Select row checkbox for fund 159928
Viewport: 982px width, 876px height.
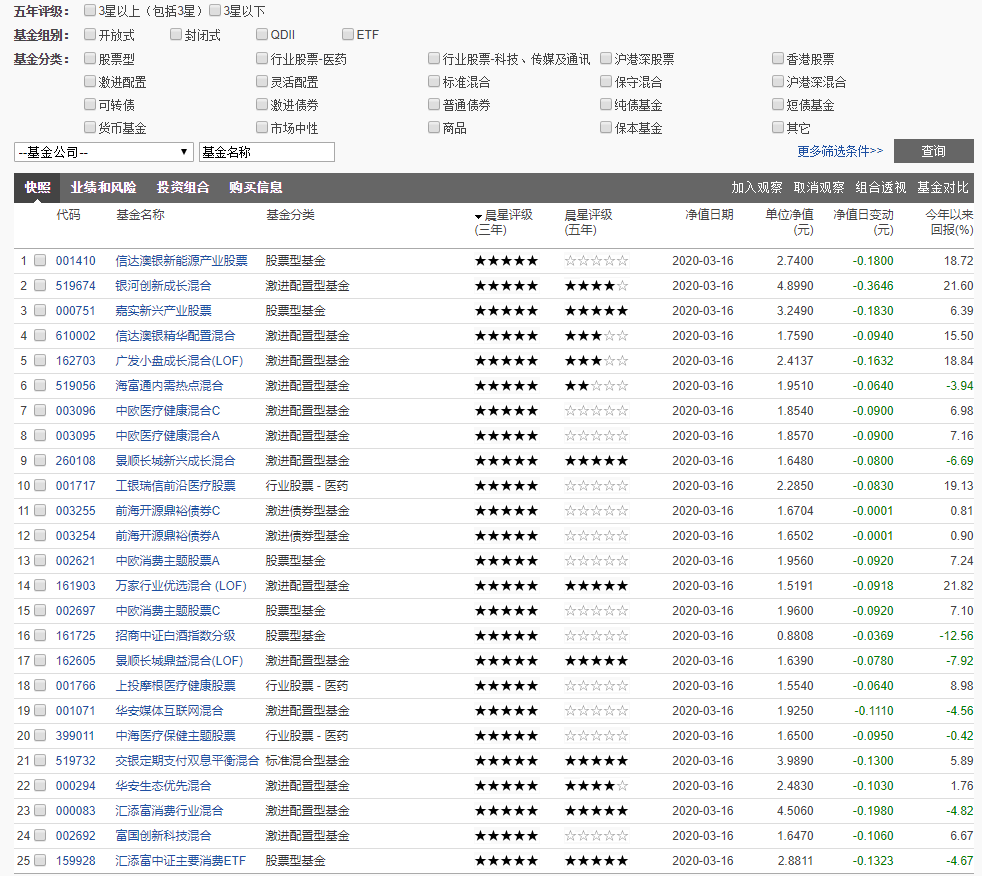[39, 860]
